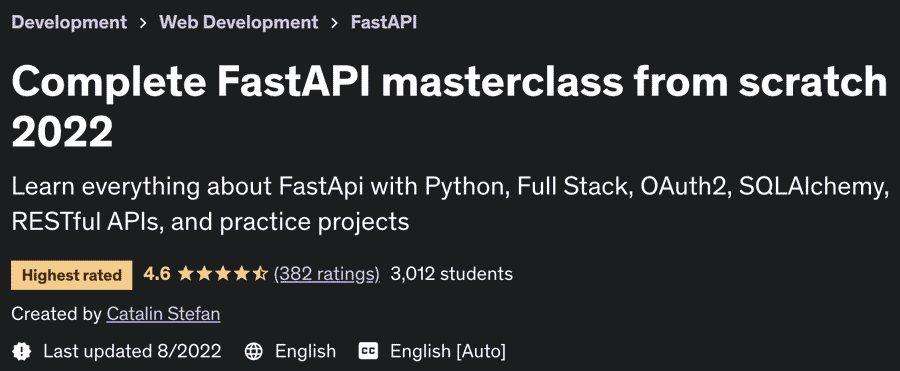Click the third rating star
The height and width of the screenshot is (371, 900).
coord(223,274)
